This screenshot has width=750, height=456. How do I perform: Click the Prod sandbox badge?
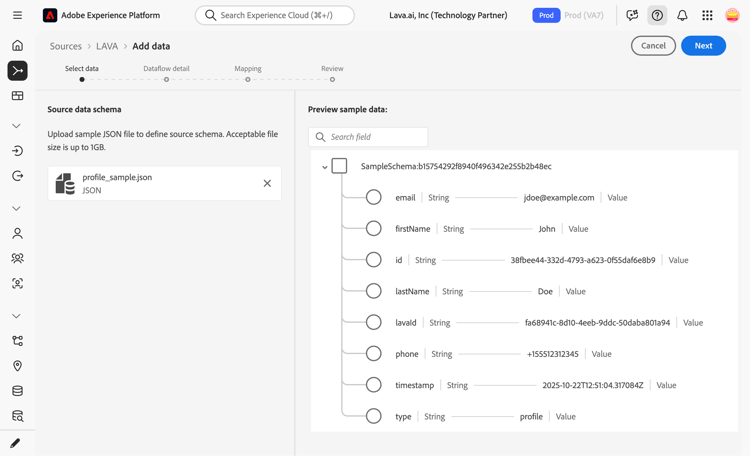click(546, 15)
